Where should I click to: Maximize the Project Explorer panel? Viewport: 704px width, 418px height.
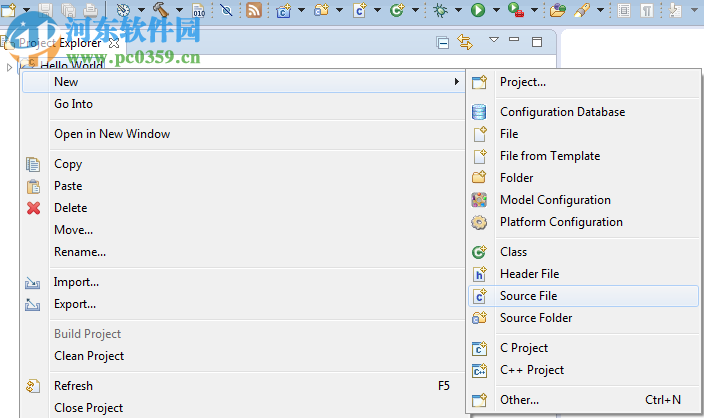coord(537,42)
